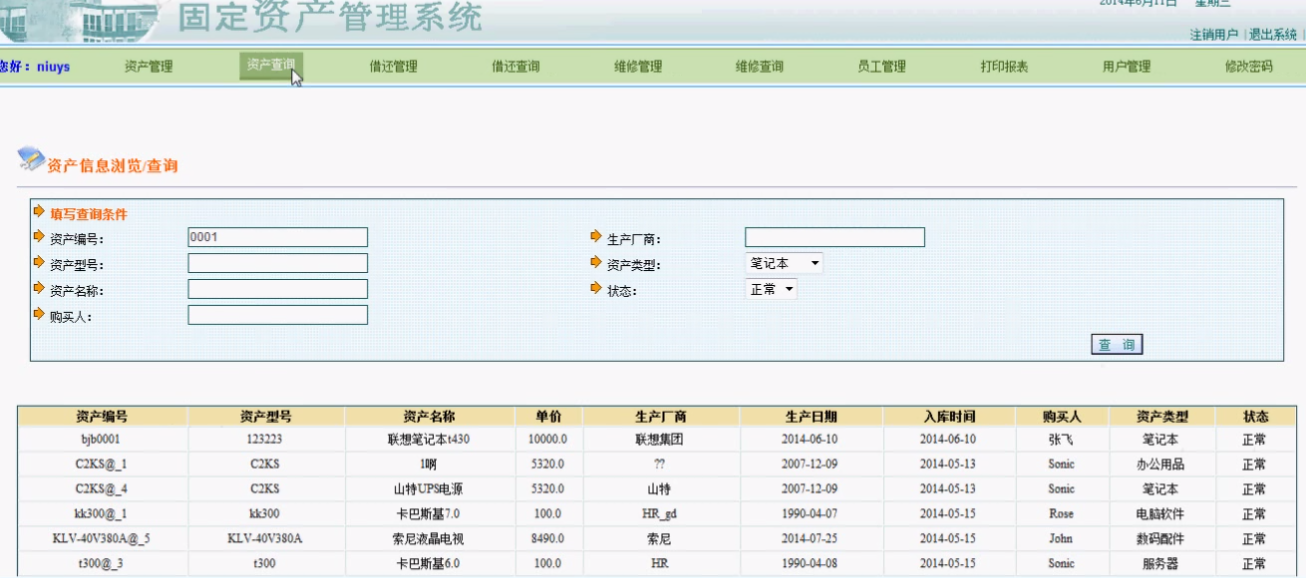Open the 资产管理 menu
Viewport: 1306px width, 578px height.
coord(148,67)
